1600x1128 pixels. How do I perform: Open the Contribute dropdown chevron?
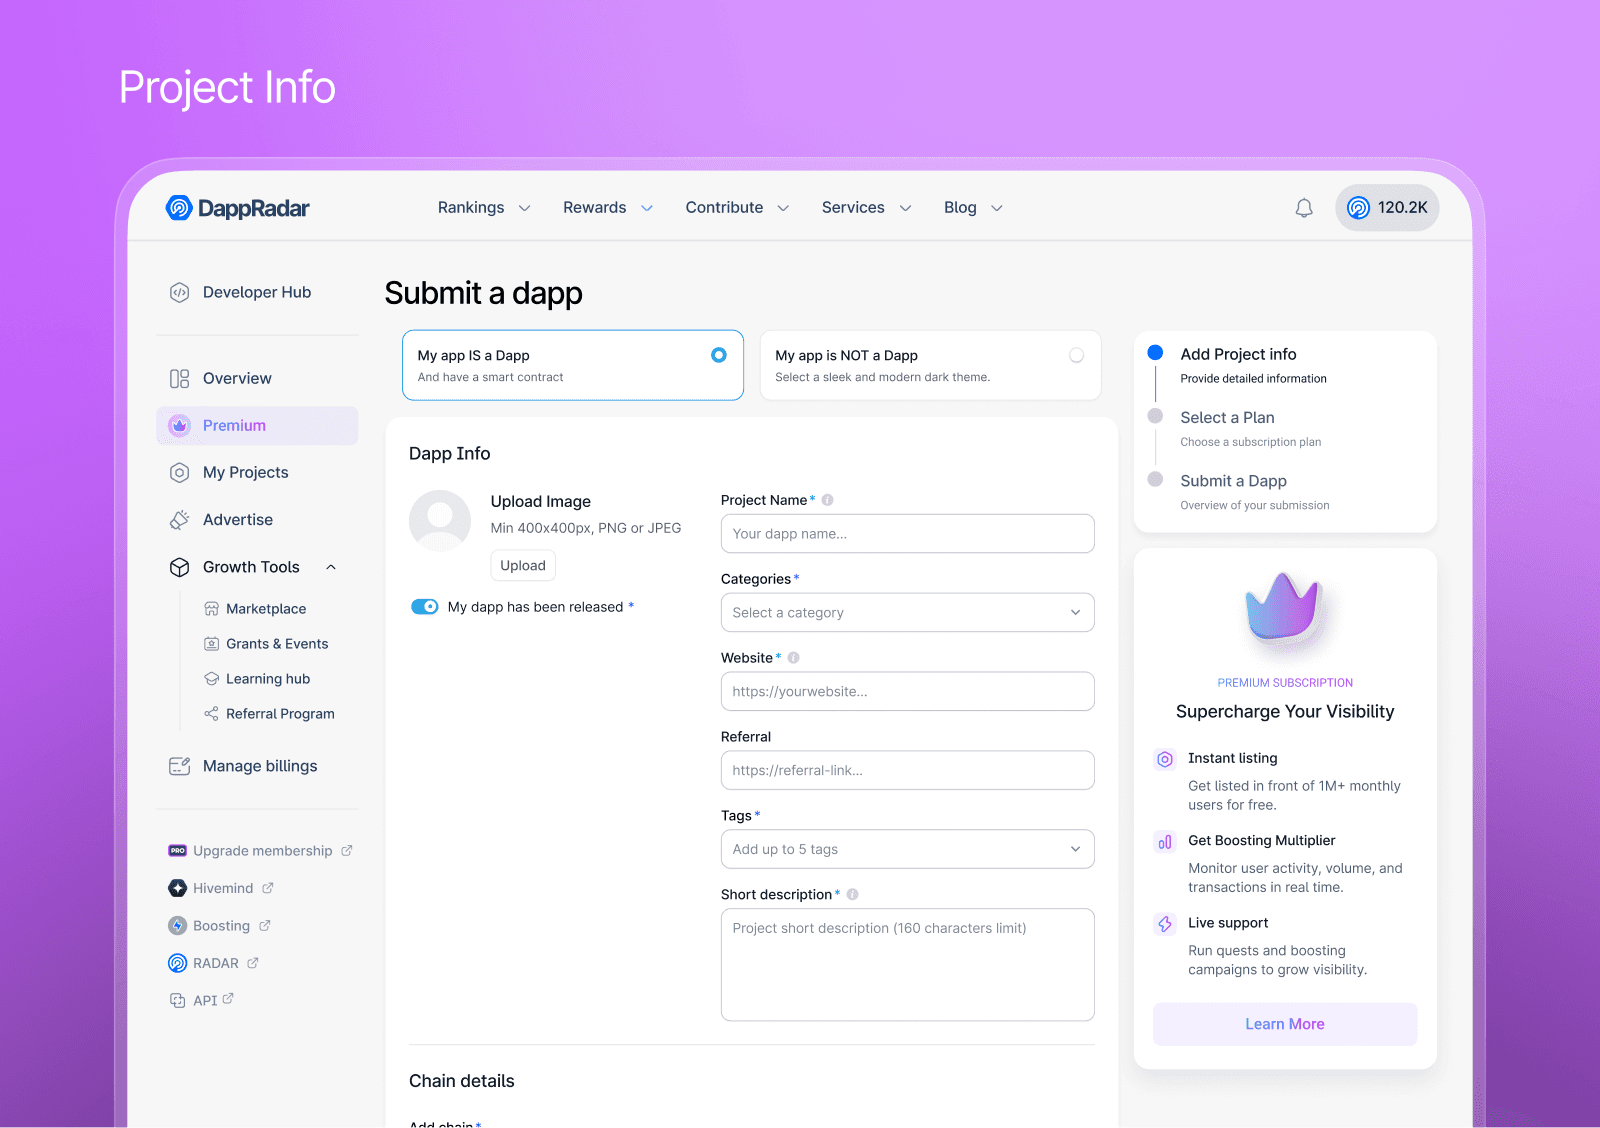tap(784, 208)
